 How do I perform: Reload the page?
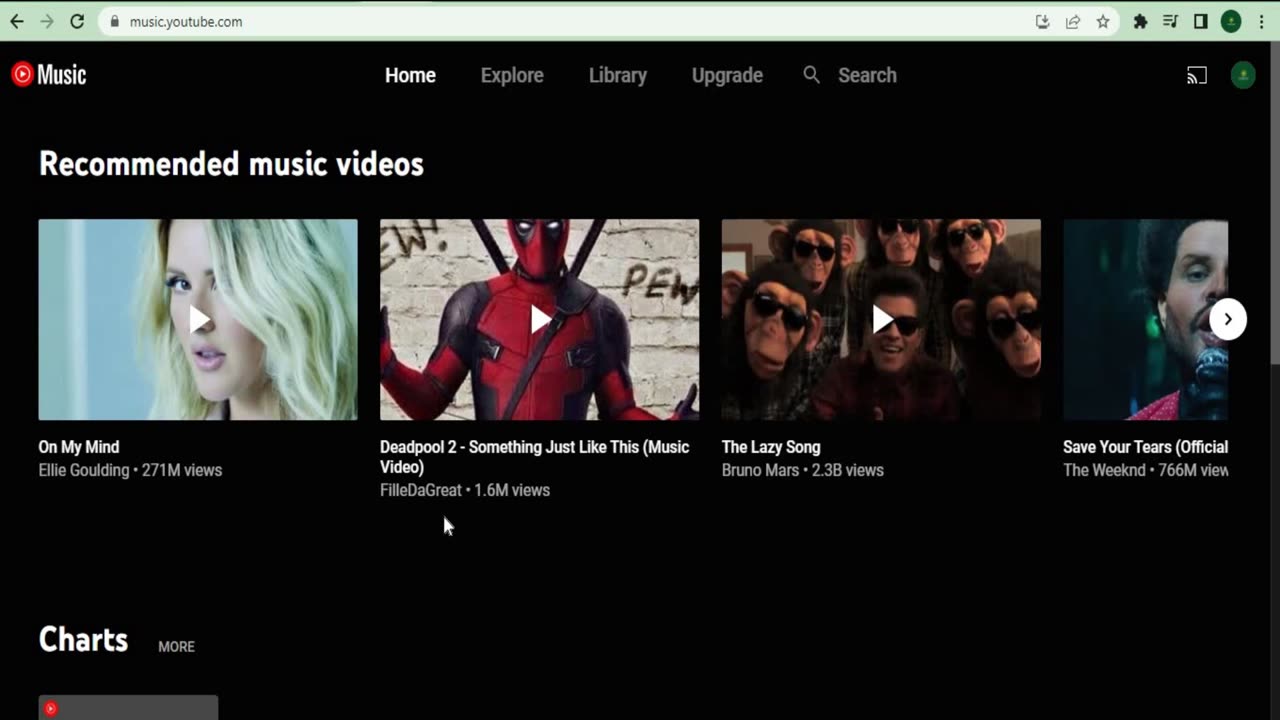coord(77,21)
